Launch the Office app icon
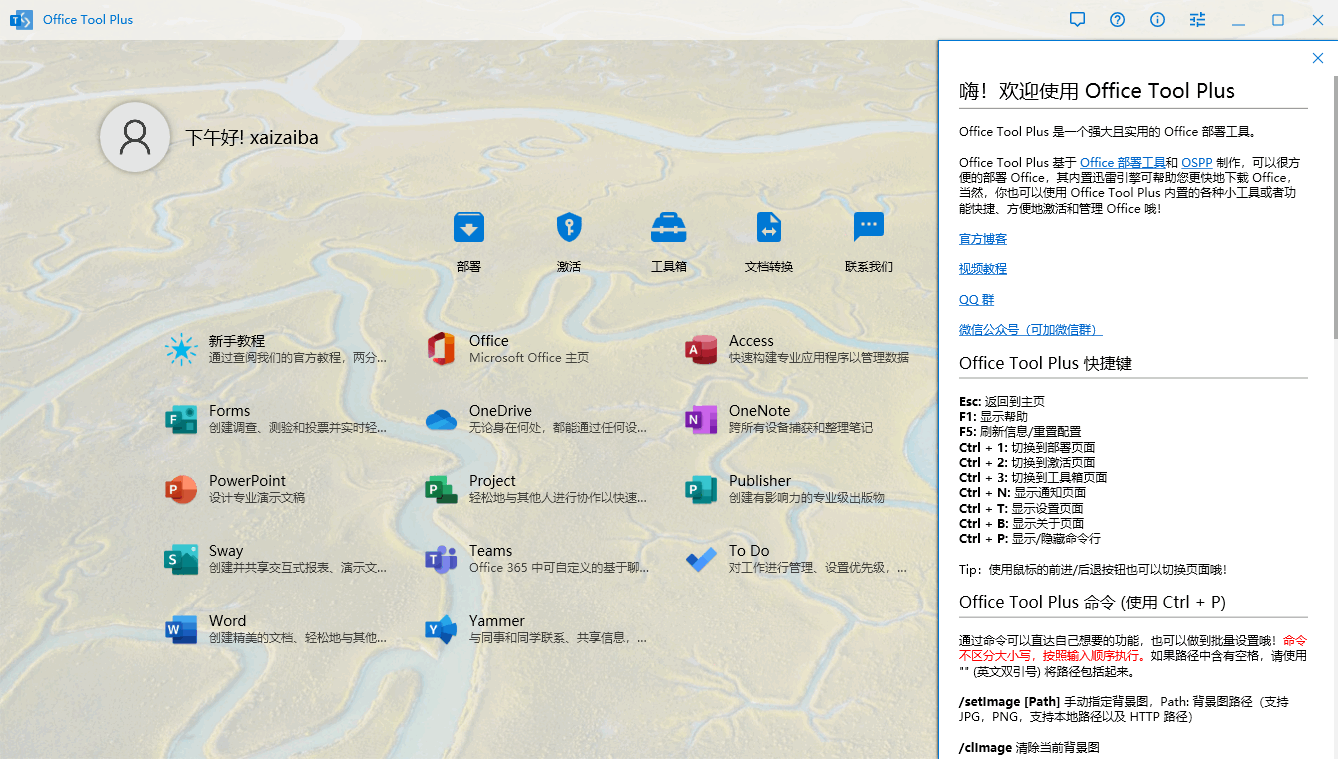This screenshot has height=759, width=1338. pos(441,349)
